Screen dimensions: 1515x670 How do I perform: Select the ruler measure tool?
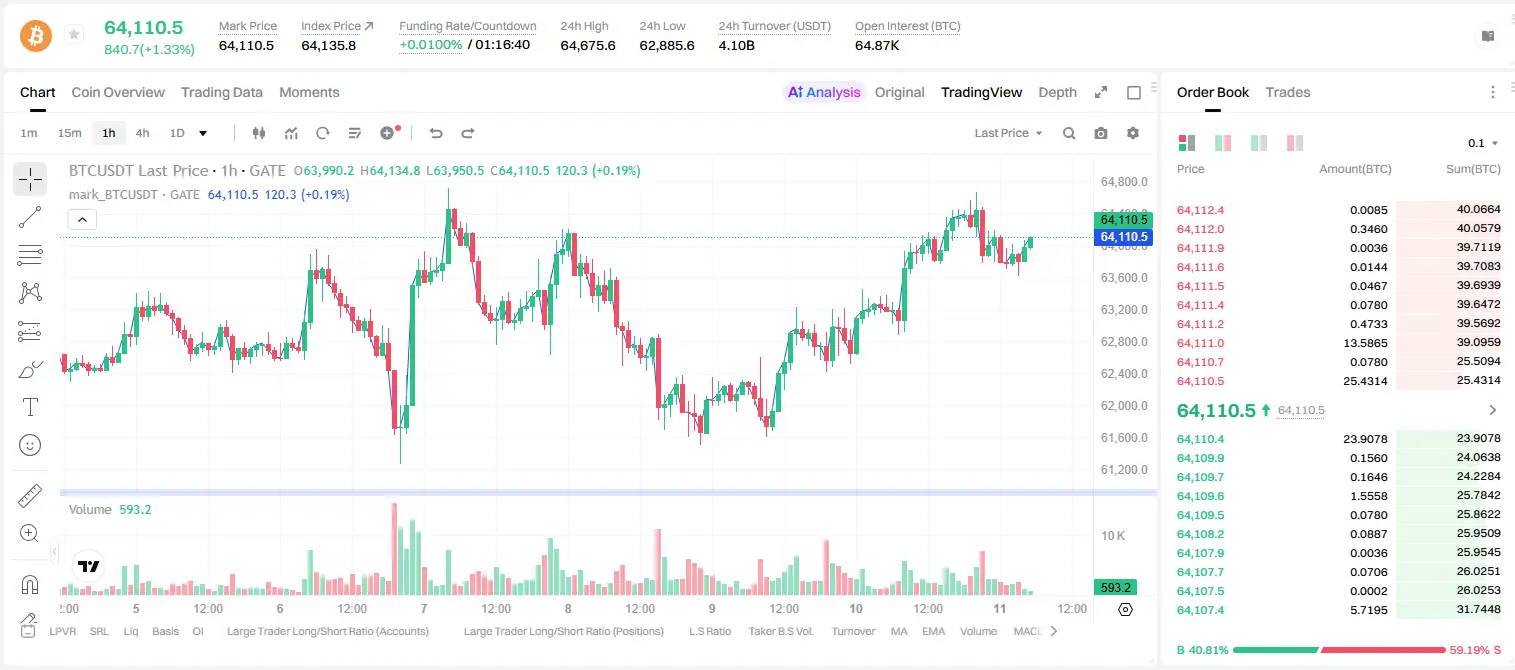click(x=30, y=496)
